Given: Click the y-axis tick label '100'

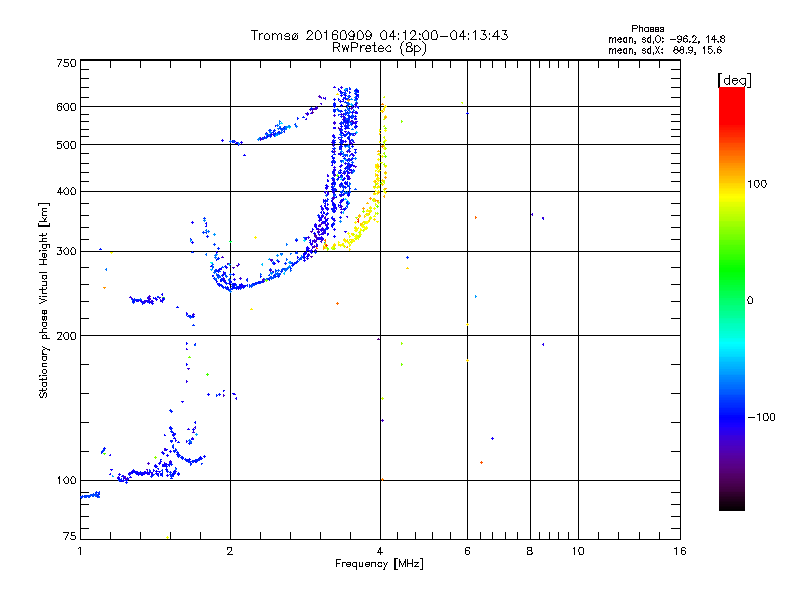Looking at the screenshot, I should (66, 481).
